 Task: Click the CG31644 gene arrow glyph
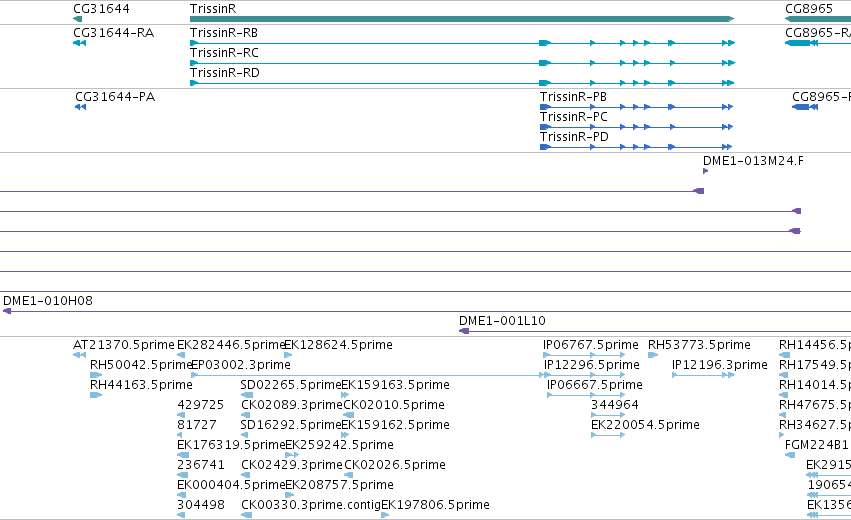pyautogui.click(x=77, y=19)
